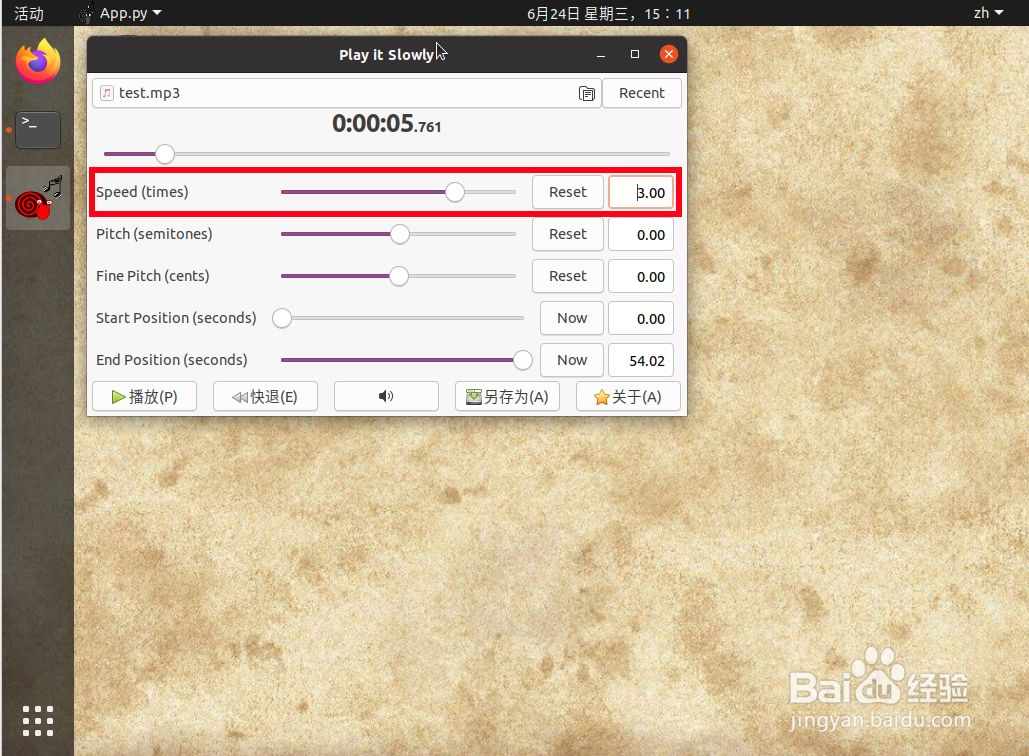Click the Speed slider handle
This screenshot has height=756, width=1029.
(x=454, y=192)
